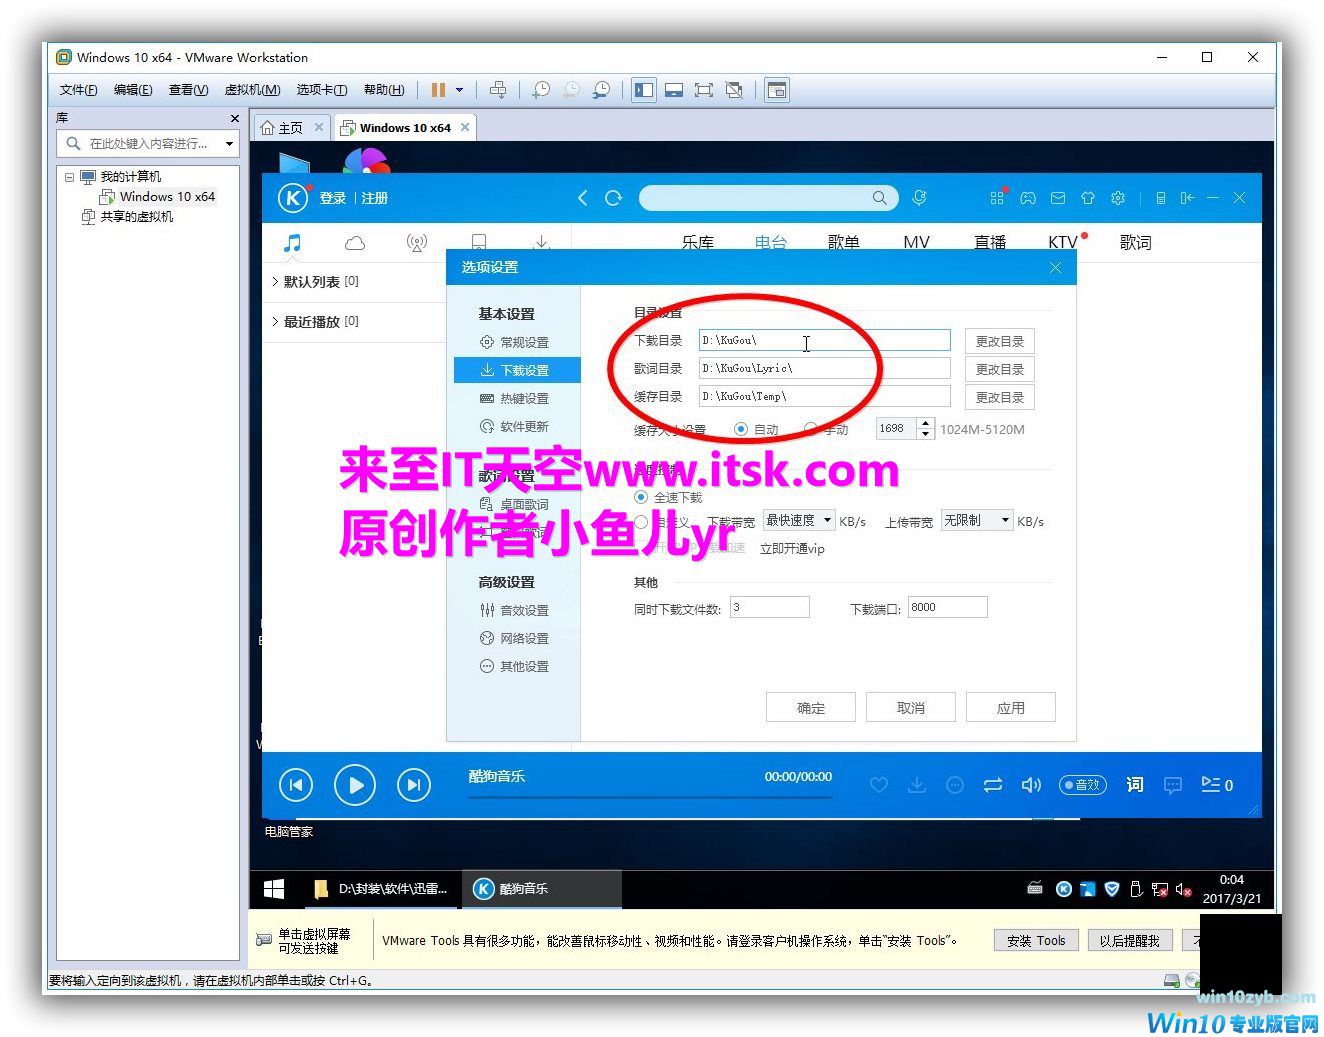Open 软件更新 in the options sidebar
The width and height of the screenshot is (1324, 1037).
tap(515, 426)
